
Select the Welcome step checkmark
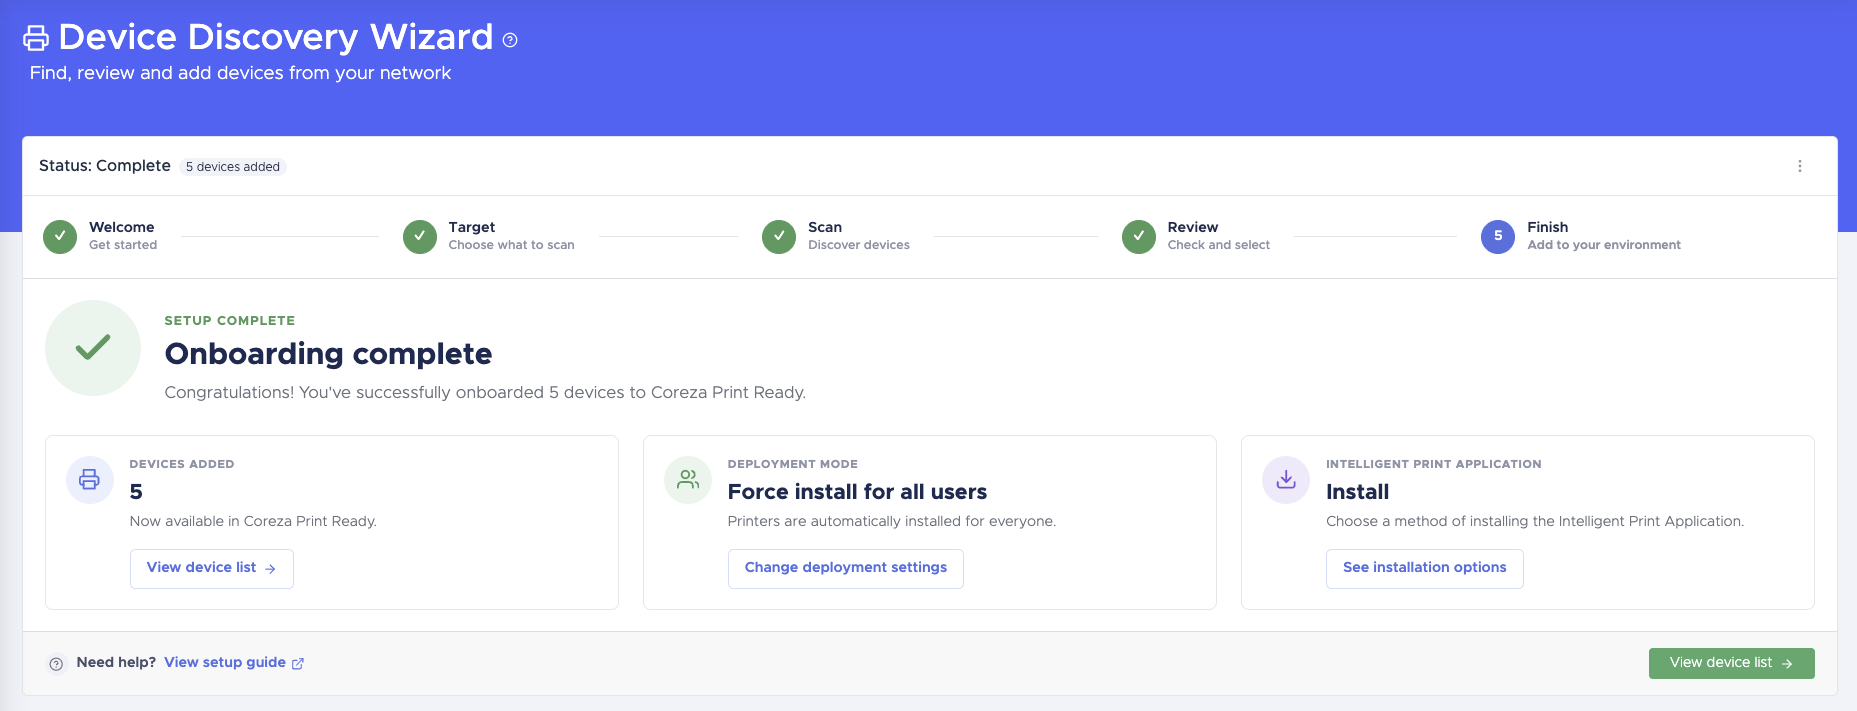click(60, 237)
